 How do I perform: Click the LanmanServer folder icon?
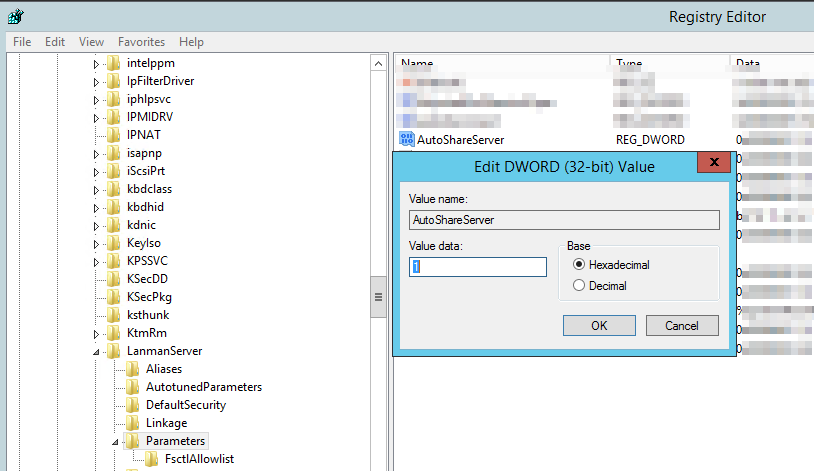coord(114,351)
